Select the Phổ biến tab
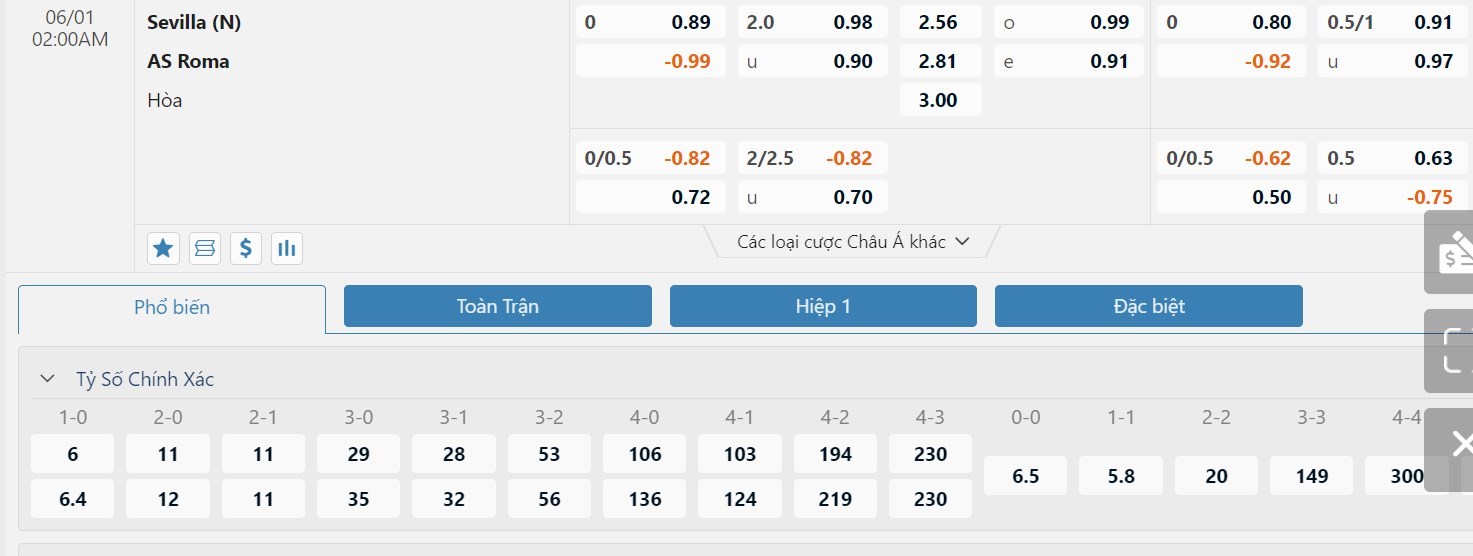Screen dimensions: 1473x556 (172, 308)
